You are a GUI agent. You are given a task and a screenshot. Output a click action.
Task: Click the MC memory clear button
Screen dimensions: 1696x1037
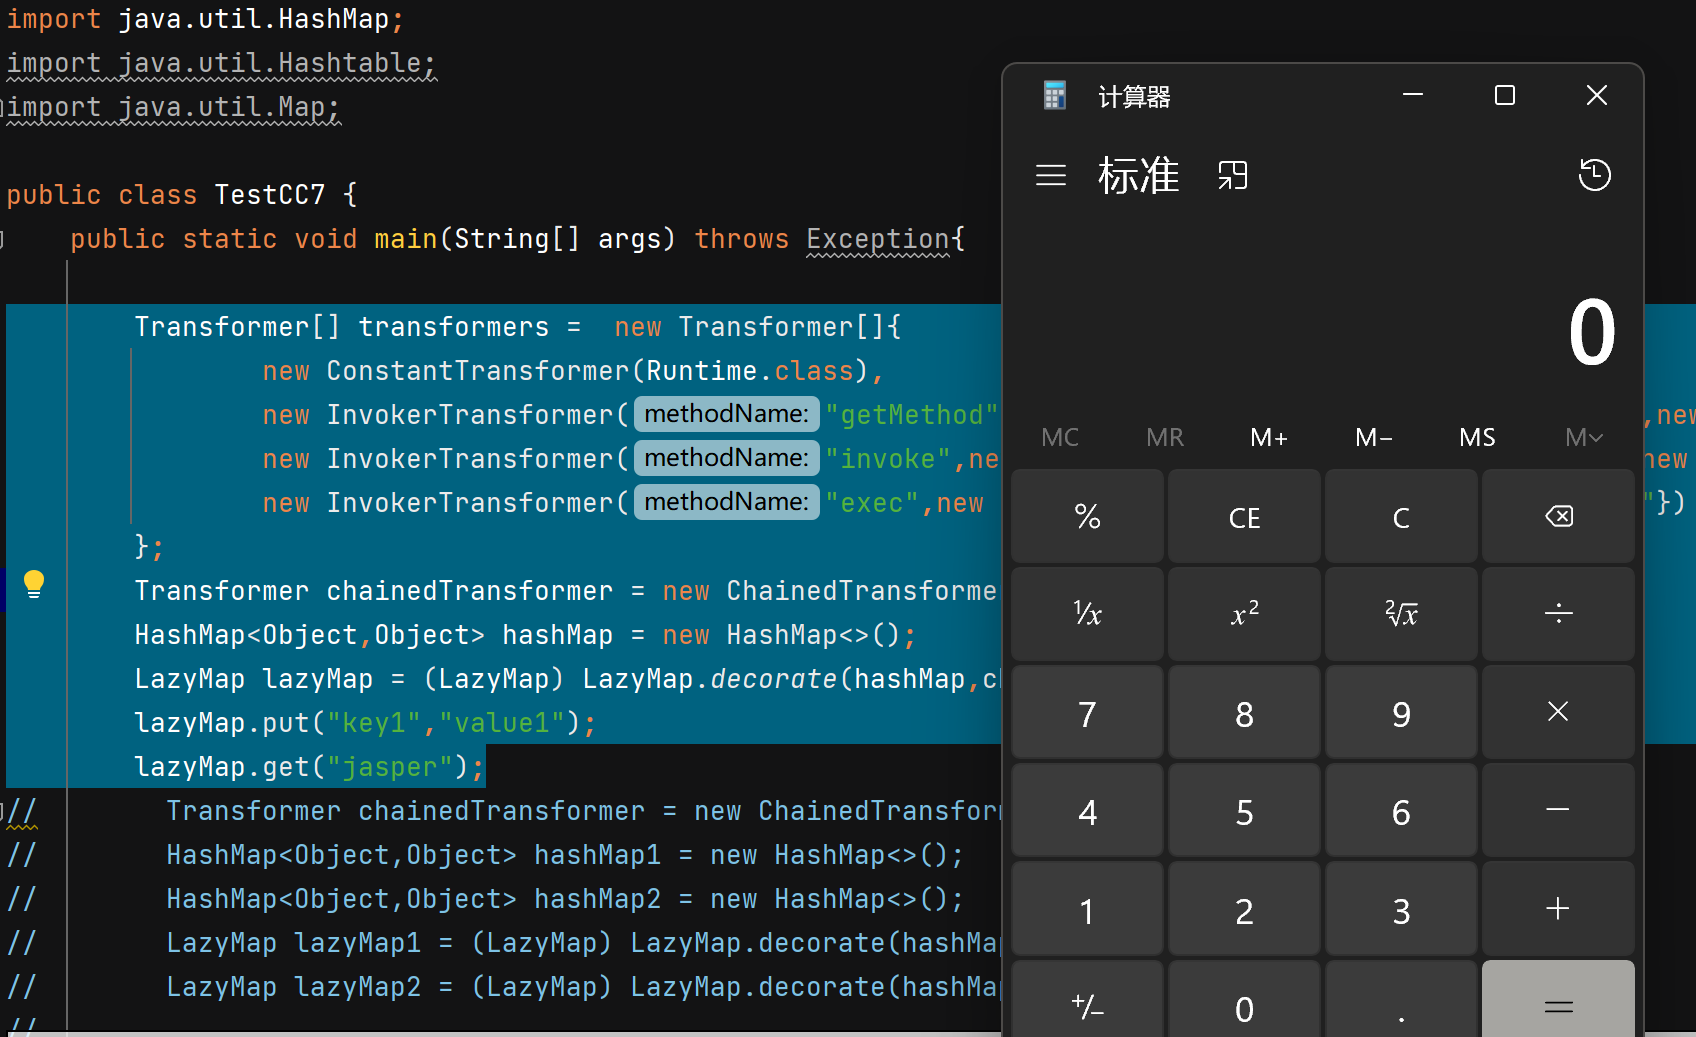1060,437
